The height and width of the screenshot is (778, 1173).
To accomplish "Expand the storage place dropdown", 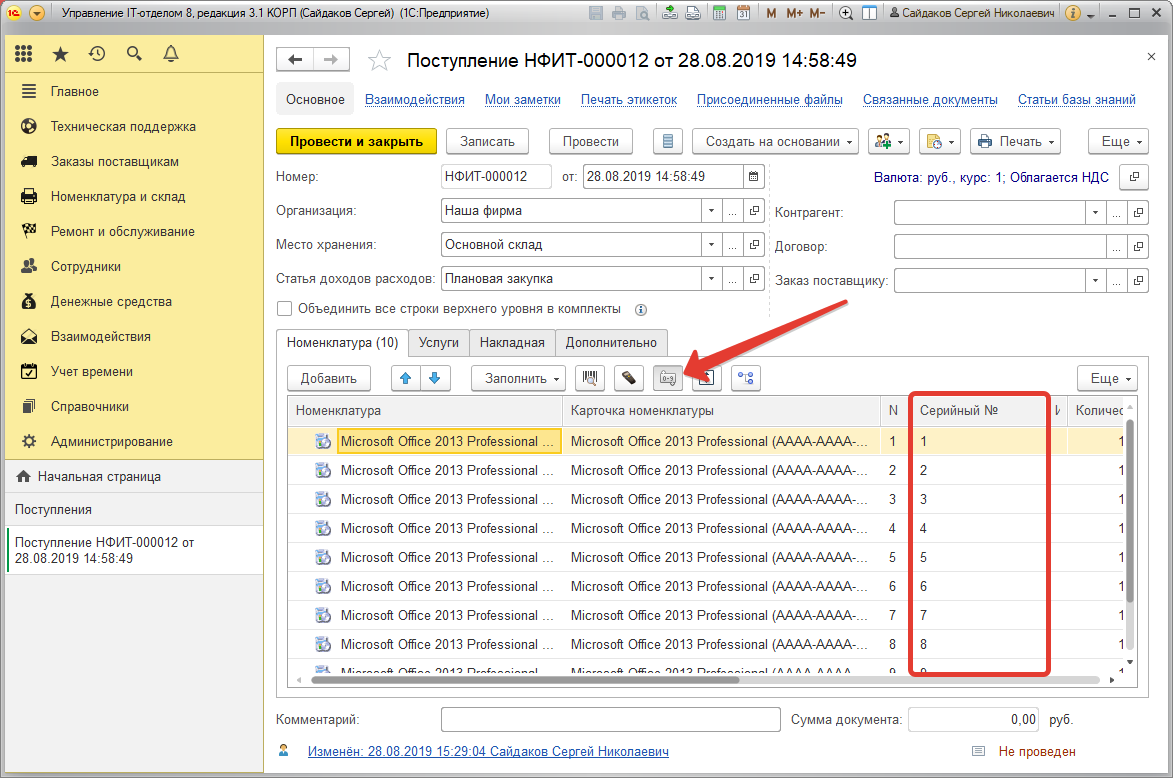I will (x=711, y=245).
